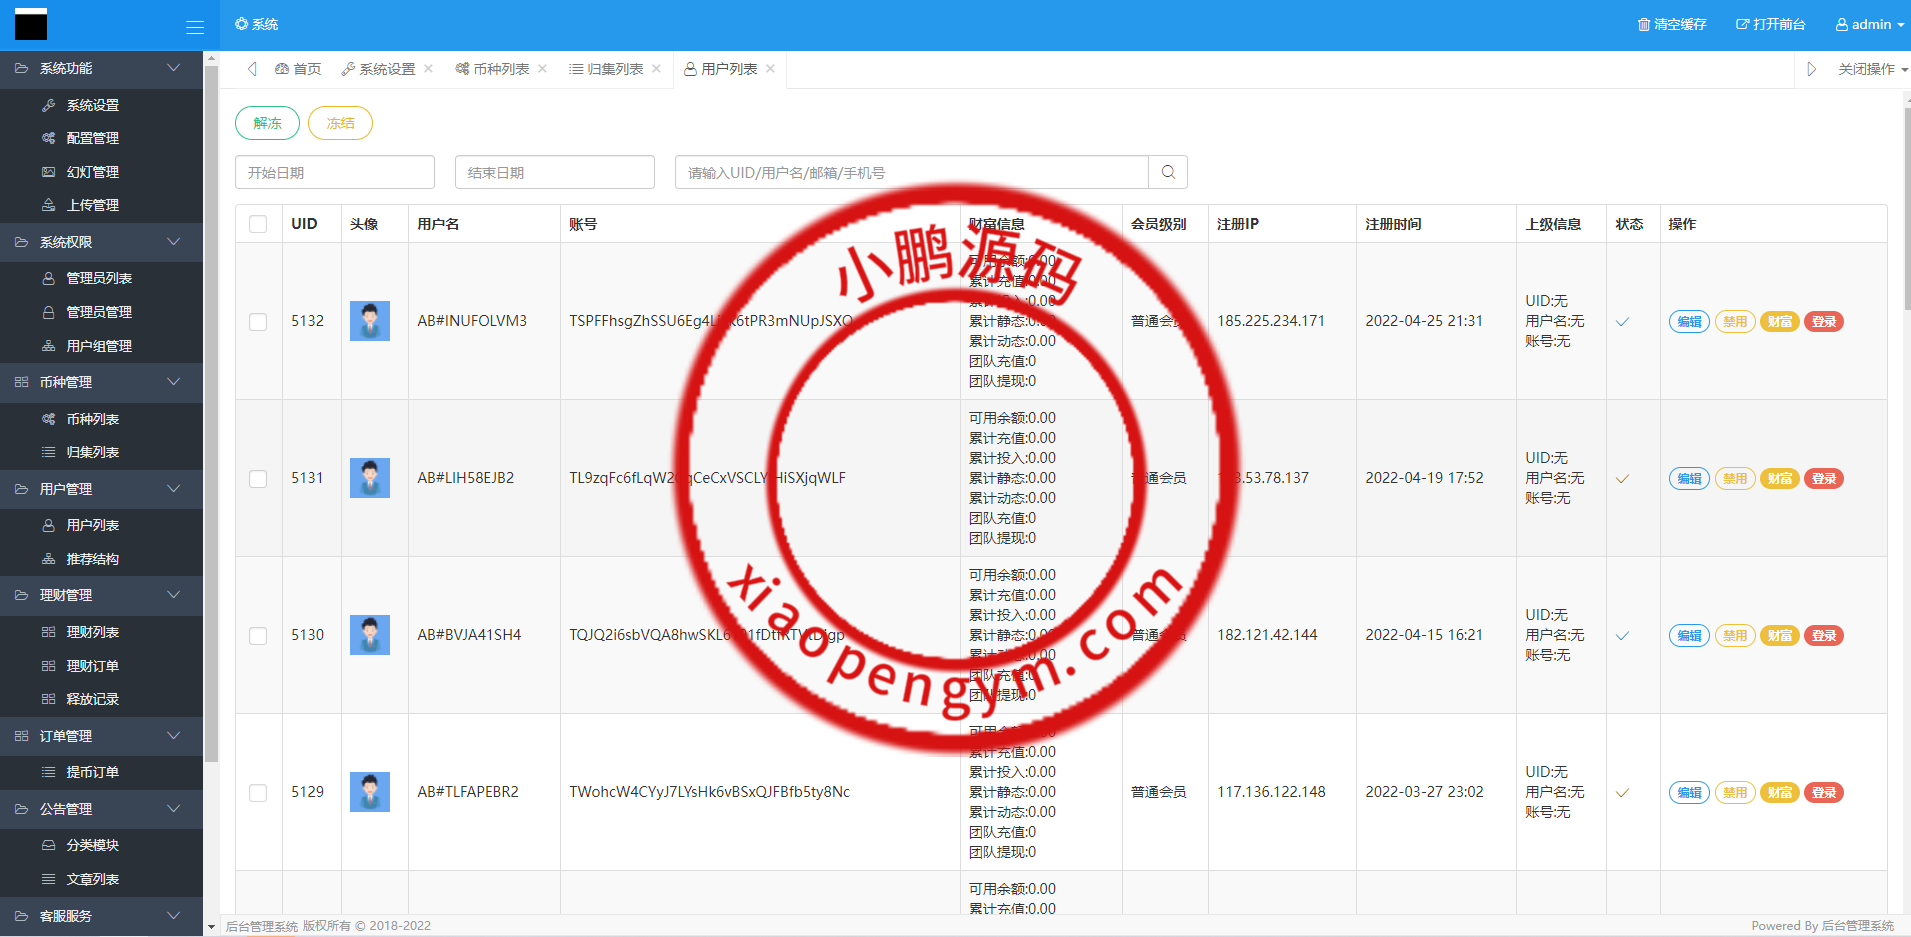The image size is (1911, 937).
Task: Close the 币种列表 tab
Action: (x=542, y=69)
